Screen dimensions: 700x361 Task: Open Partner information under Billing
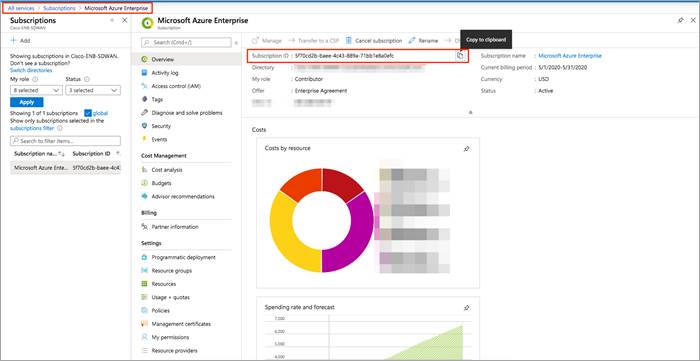coord(175,227)
